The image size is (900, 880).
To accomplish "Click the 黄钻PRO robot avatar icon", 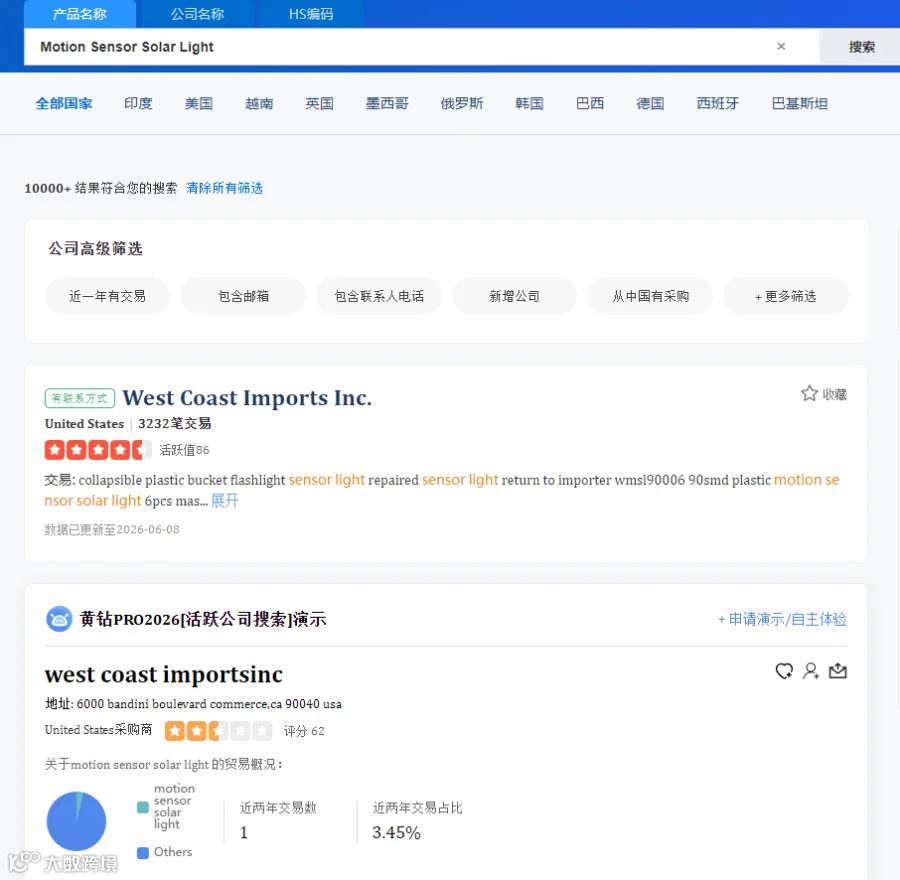I will coord(59,619).
